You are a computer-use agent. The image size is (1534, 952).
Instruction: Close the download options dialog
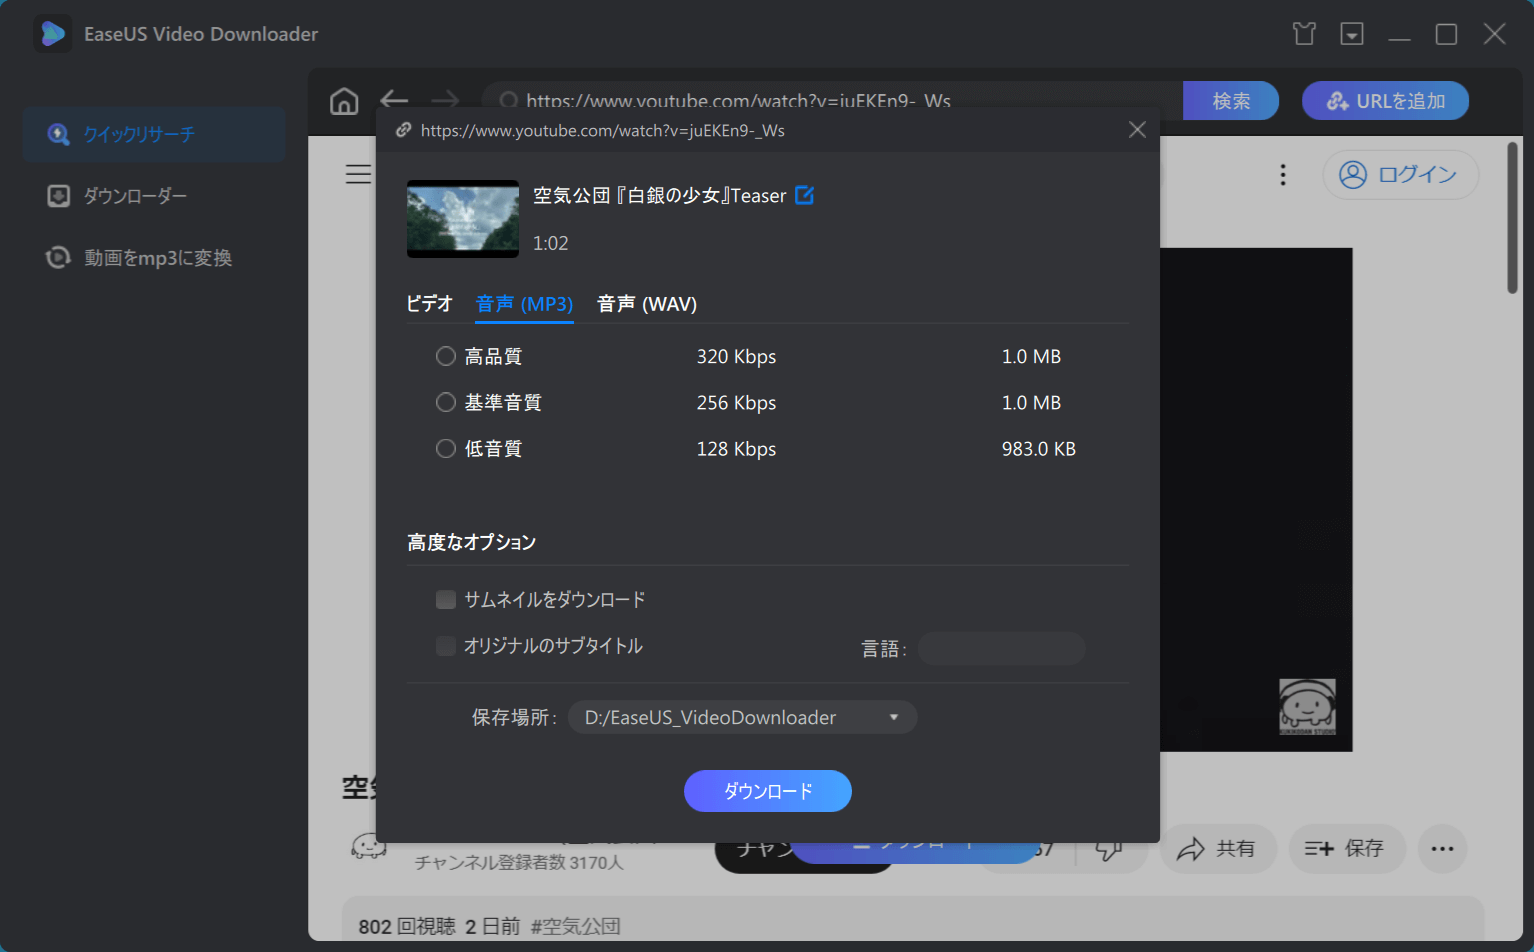point(1137,130)
